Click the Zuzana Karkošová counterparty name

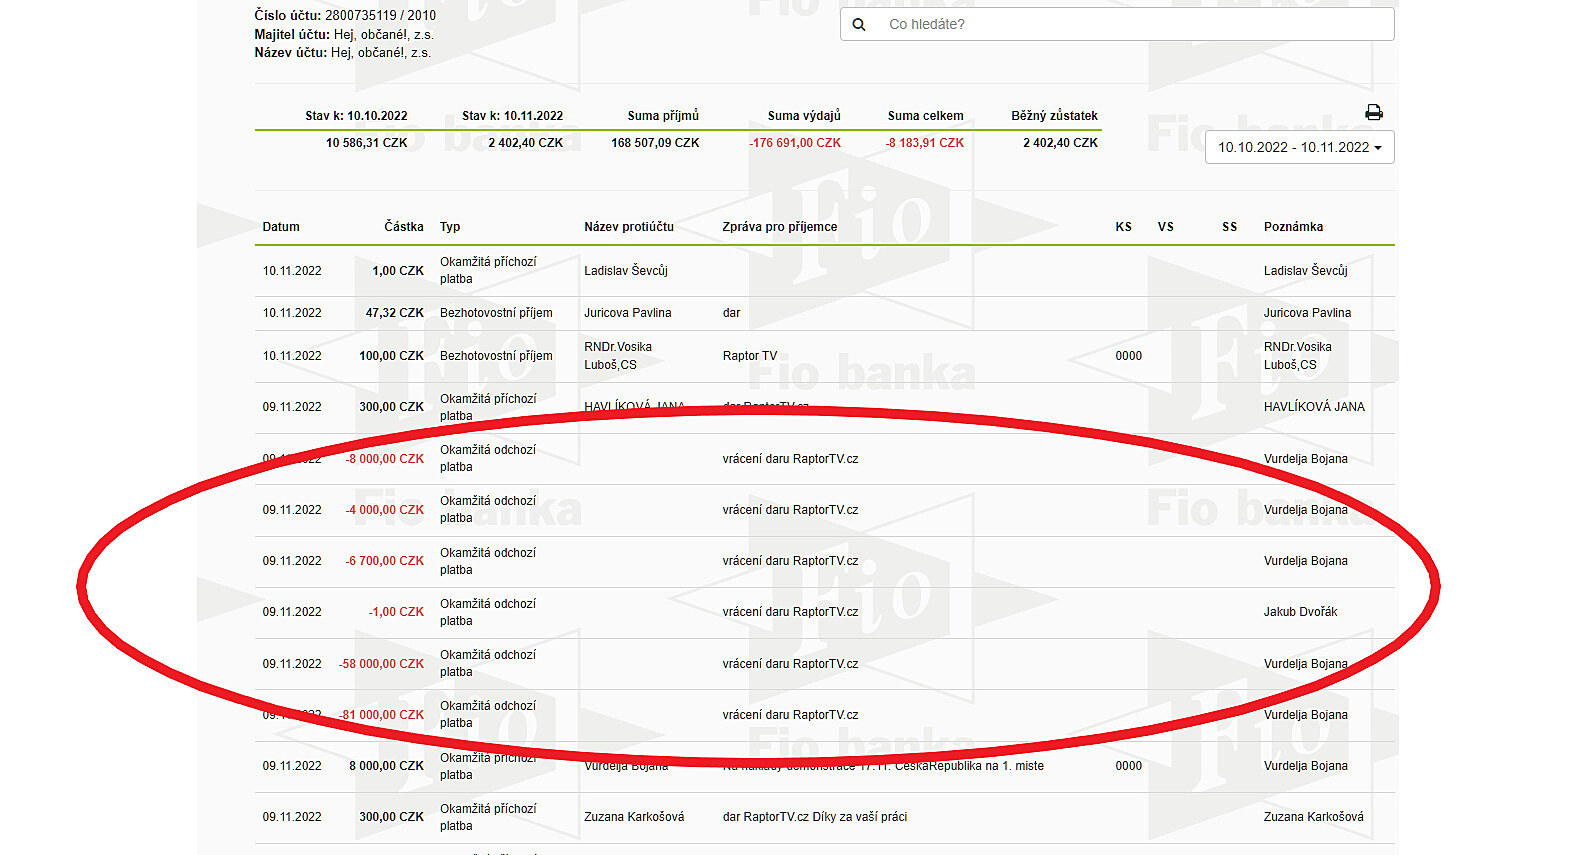[634, 817]
